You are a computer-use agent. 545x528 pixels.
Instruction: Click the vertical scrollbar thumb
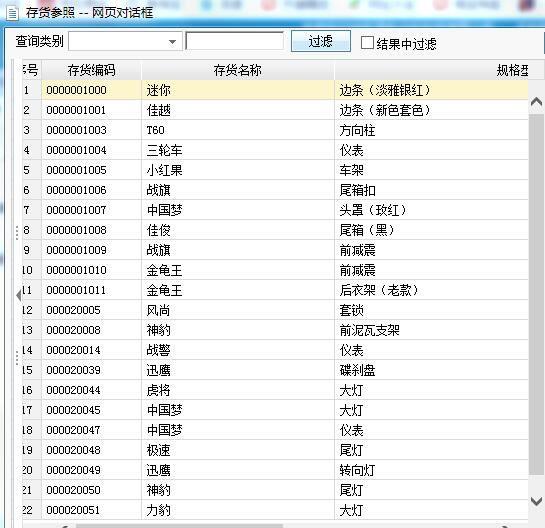click(x=537, y=294)
